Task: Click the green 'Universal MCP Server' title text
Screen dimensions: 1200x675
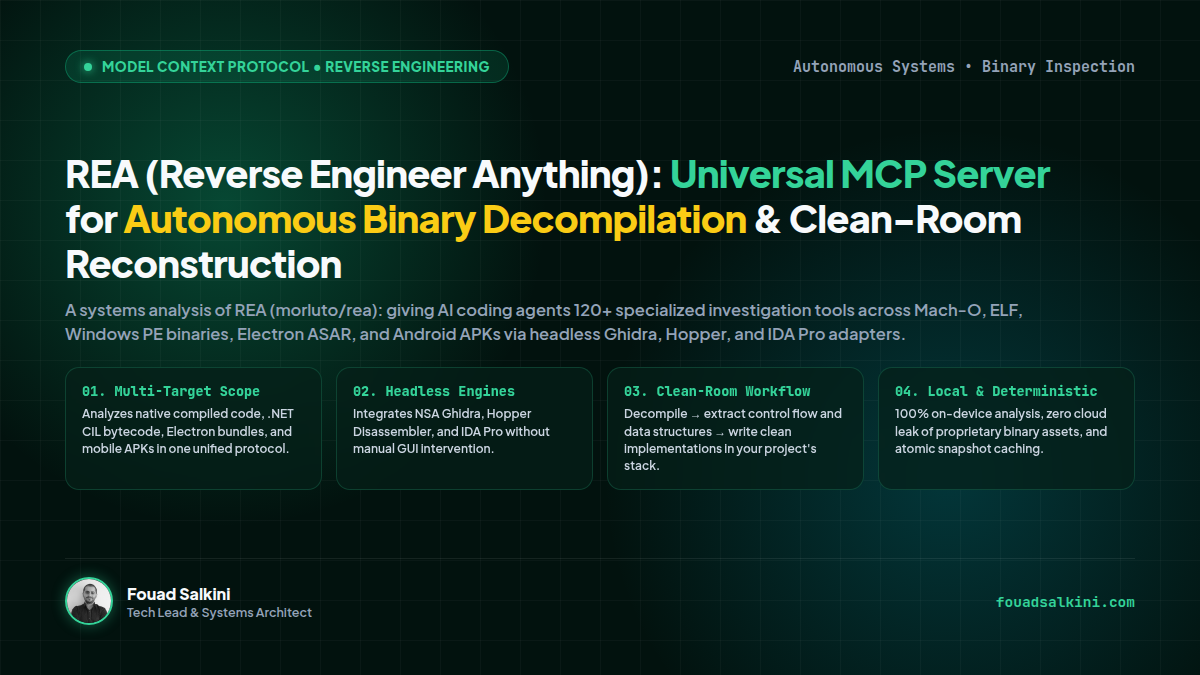Action: 860,175
